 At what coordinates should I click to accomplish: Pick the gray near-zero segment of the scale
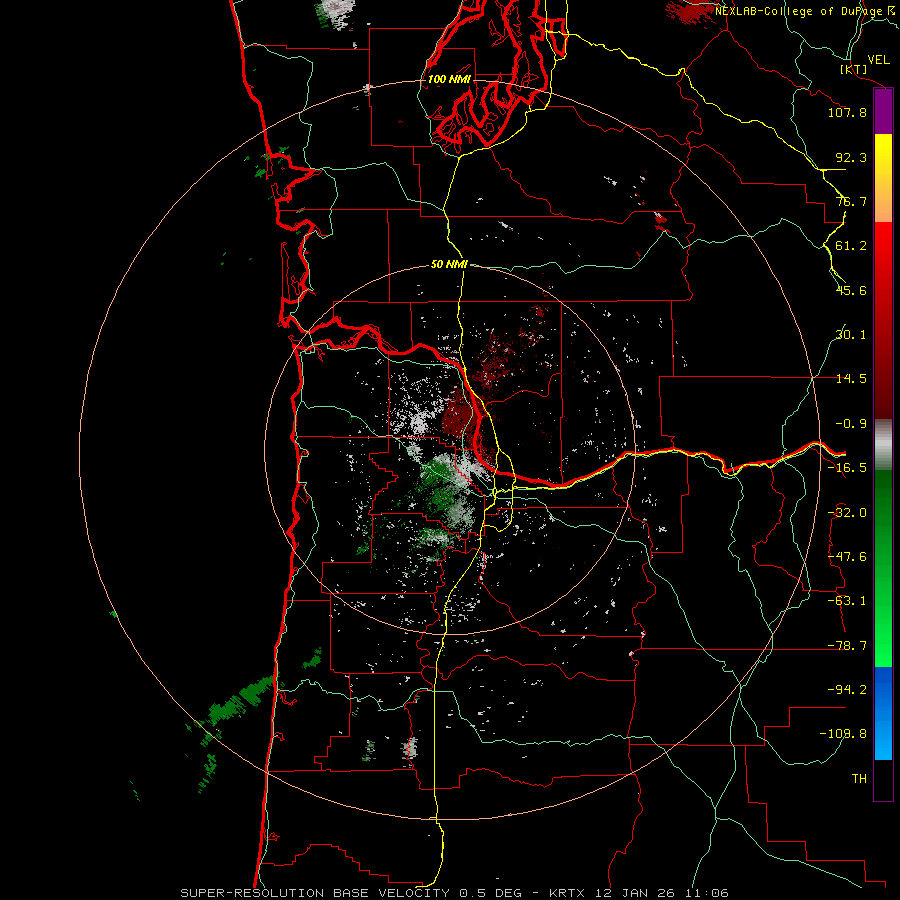[883, 445]
